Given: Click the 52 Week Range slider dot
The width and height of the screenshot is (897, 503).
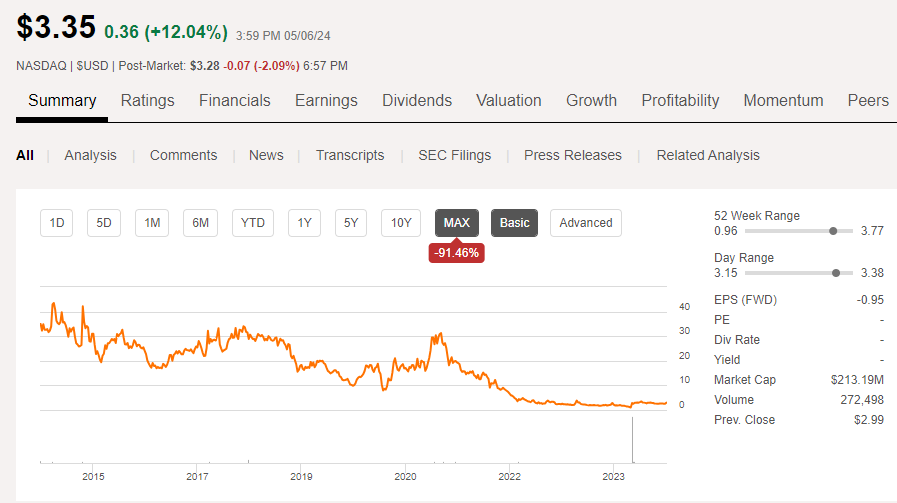Looking at the screenshot, I should tap(833, 231).
